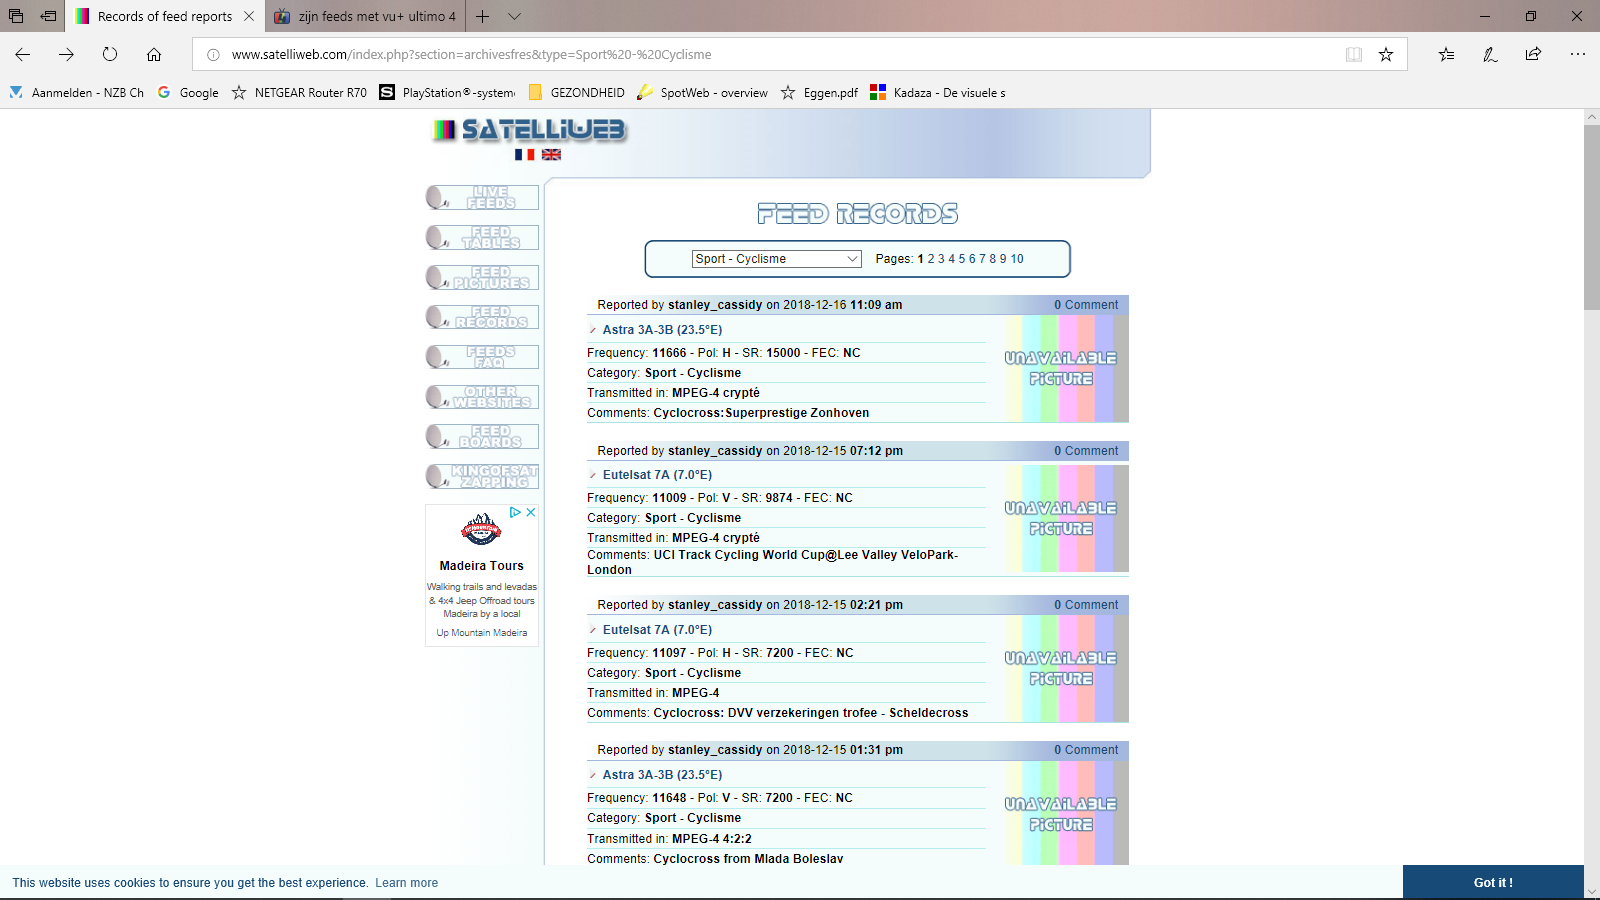Open Kingofsat Zapping

[489, 476]
